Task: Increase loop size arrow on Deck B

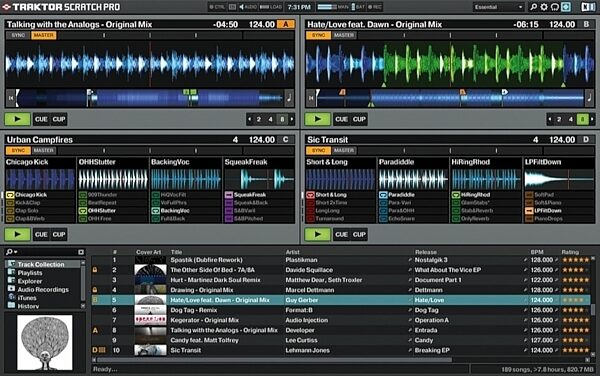Action: click(592, 119)
